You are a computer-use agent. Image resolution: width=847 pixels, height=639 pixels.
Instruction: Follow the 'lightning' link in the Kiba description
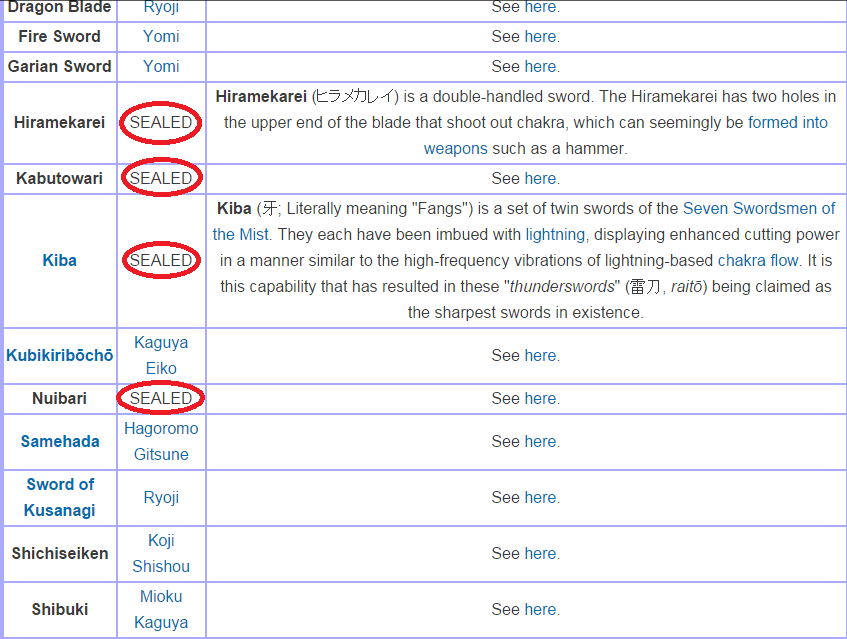coord(553,234)
